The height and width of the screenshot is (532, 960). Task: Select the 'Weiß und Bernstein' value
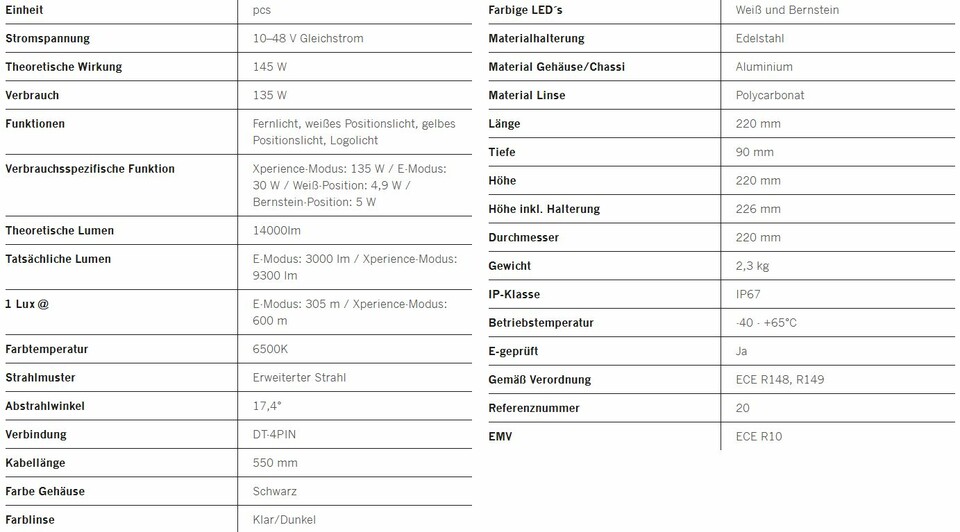tap(787, 10)
